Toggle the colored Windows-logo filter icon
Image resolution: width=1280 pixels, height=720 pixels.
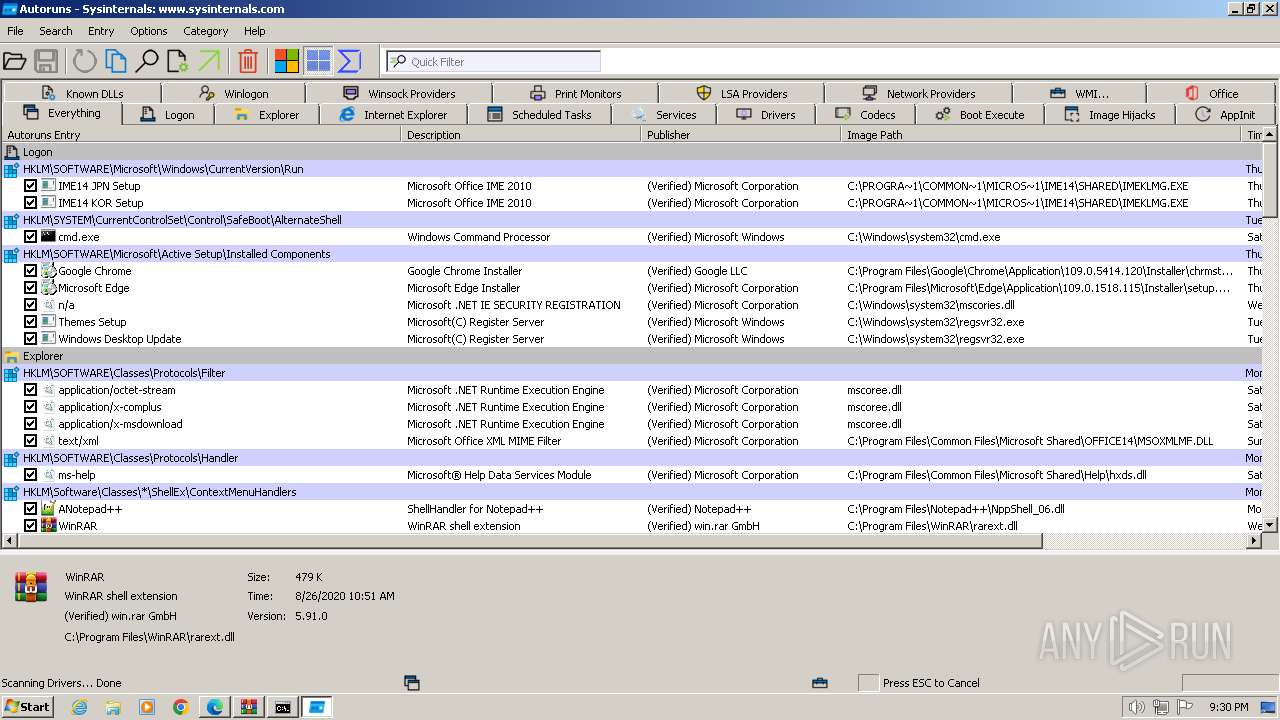[x=287, y=61]
